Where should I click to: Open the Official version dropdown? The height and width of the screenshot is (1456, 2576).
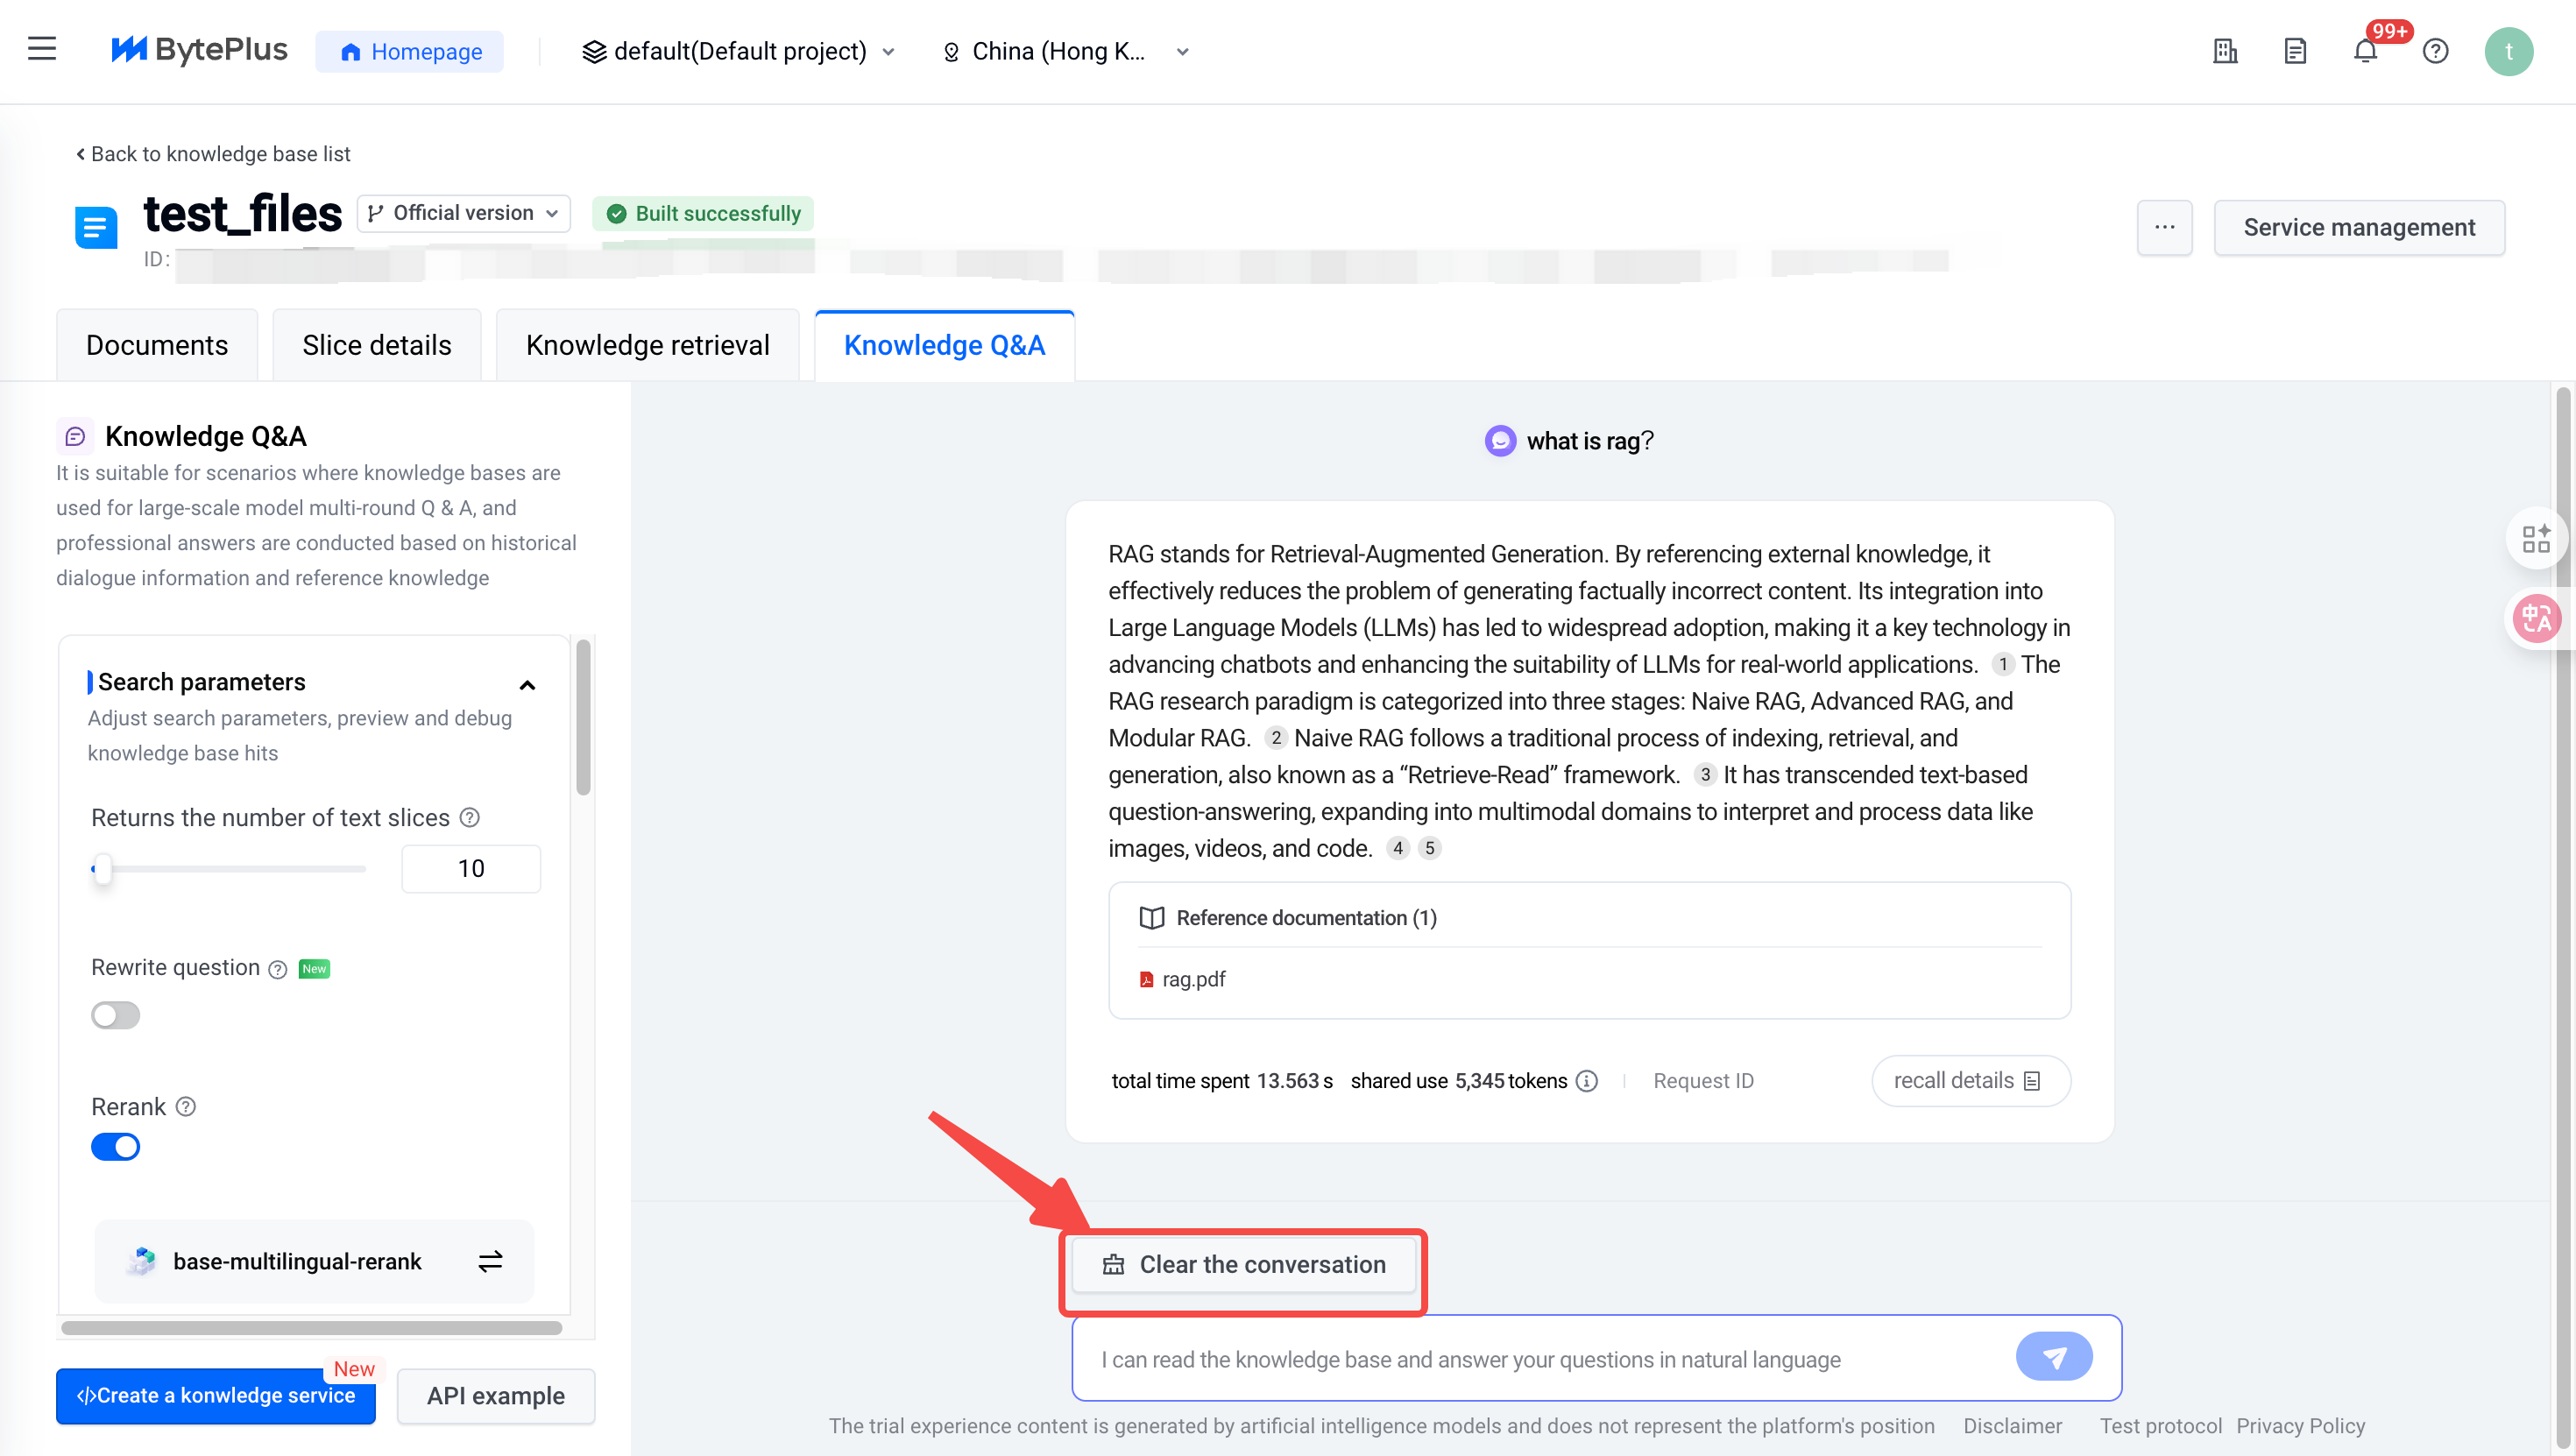(x=463, y=213)
